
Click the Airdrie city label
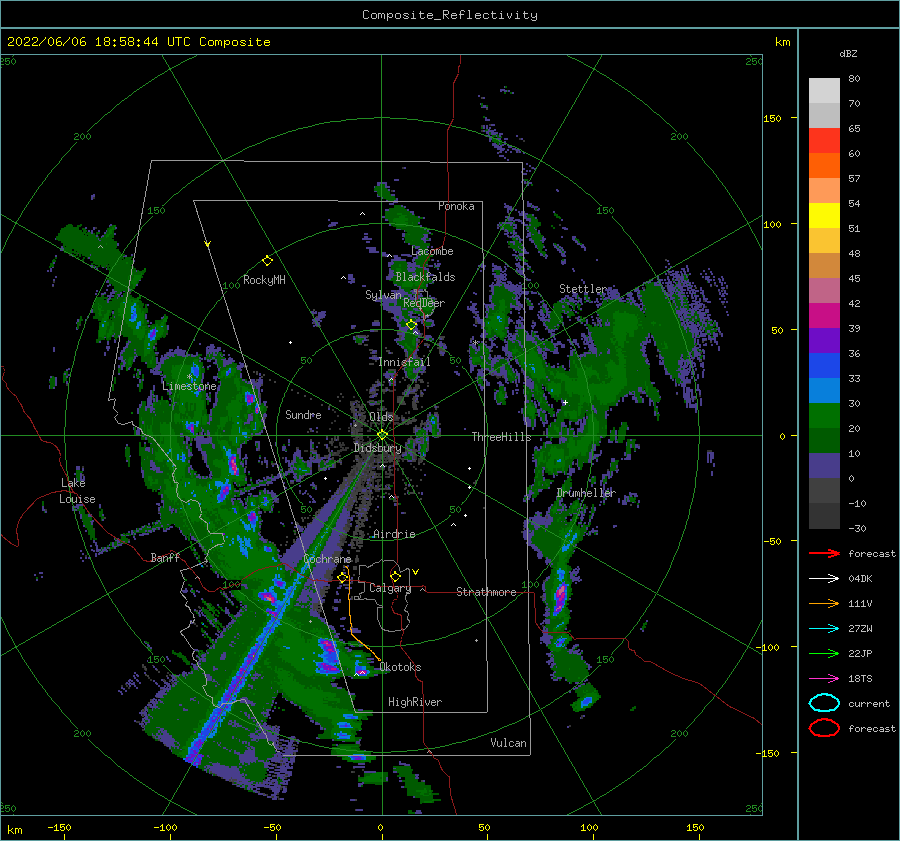(394, 534)
